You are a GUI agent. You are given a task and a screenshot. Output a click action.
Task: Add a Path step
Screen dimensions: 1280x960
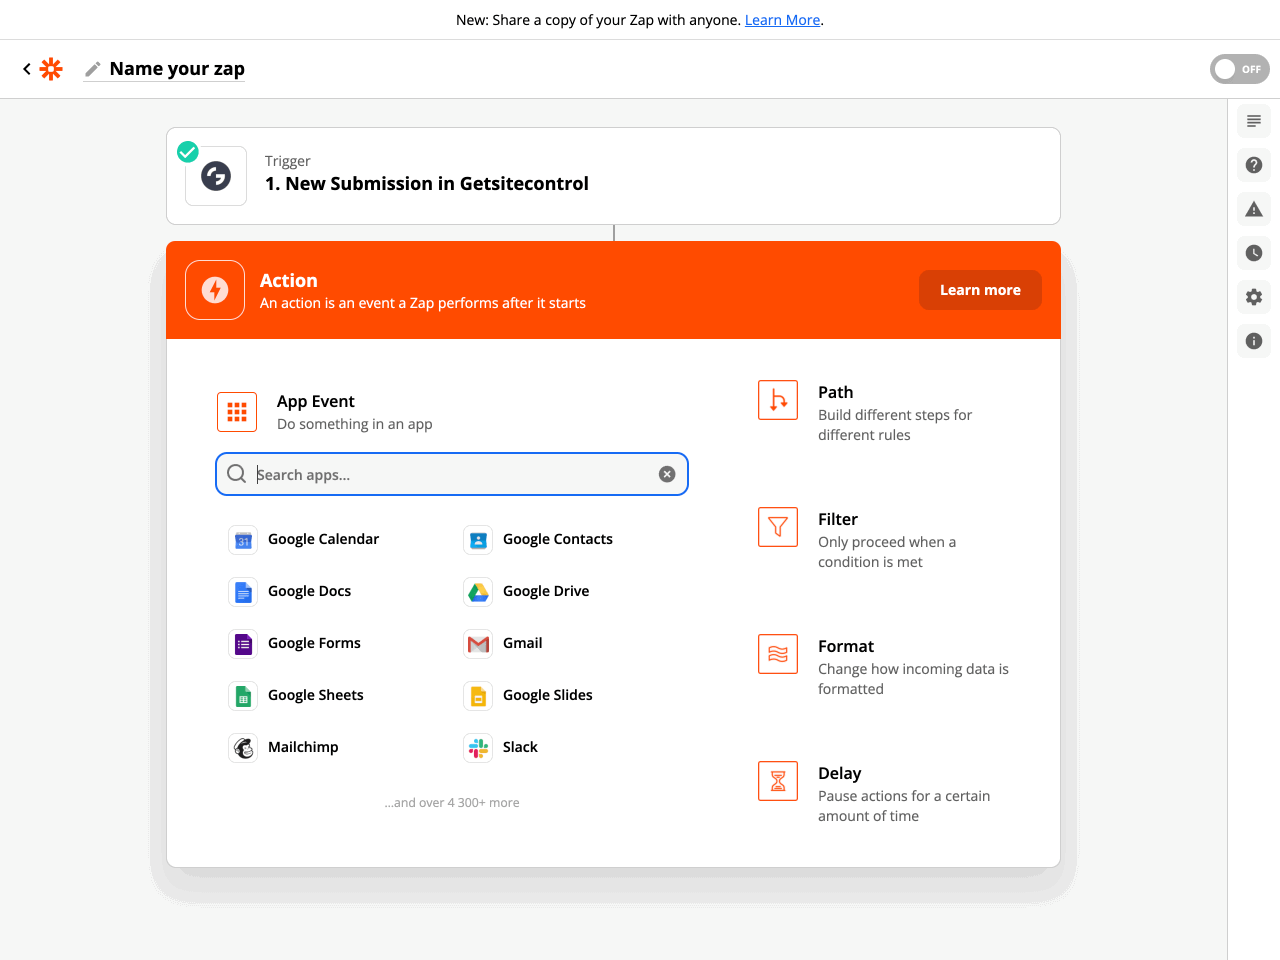coord(835,393)
